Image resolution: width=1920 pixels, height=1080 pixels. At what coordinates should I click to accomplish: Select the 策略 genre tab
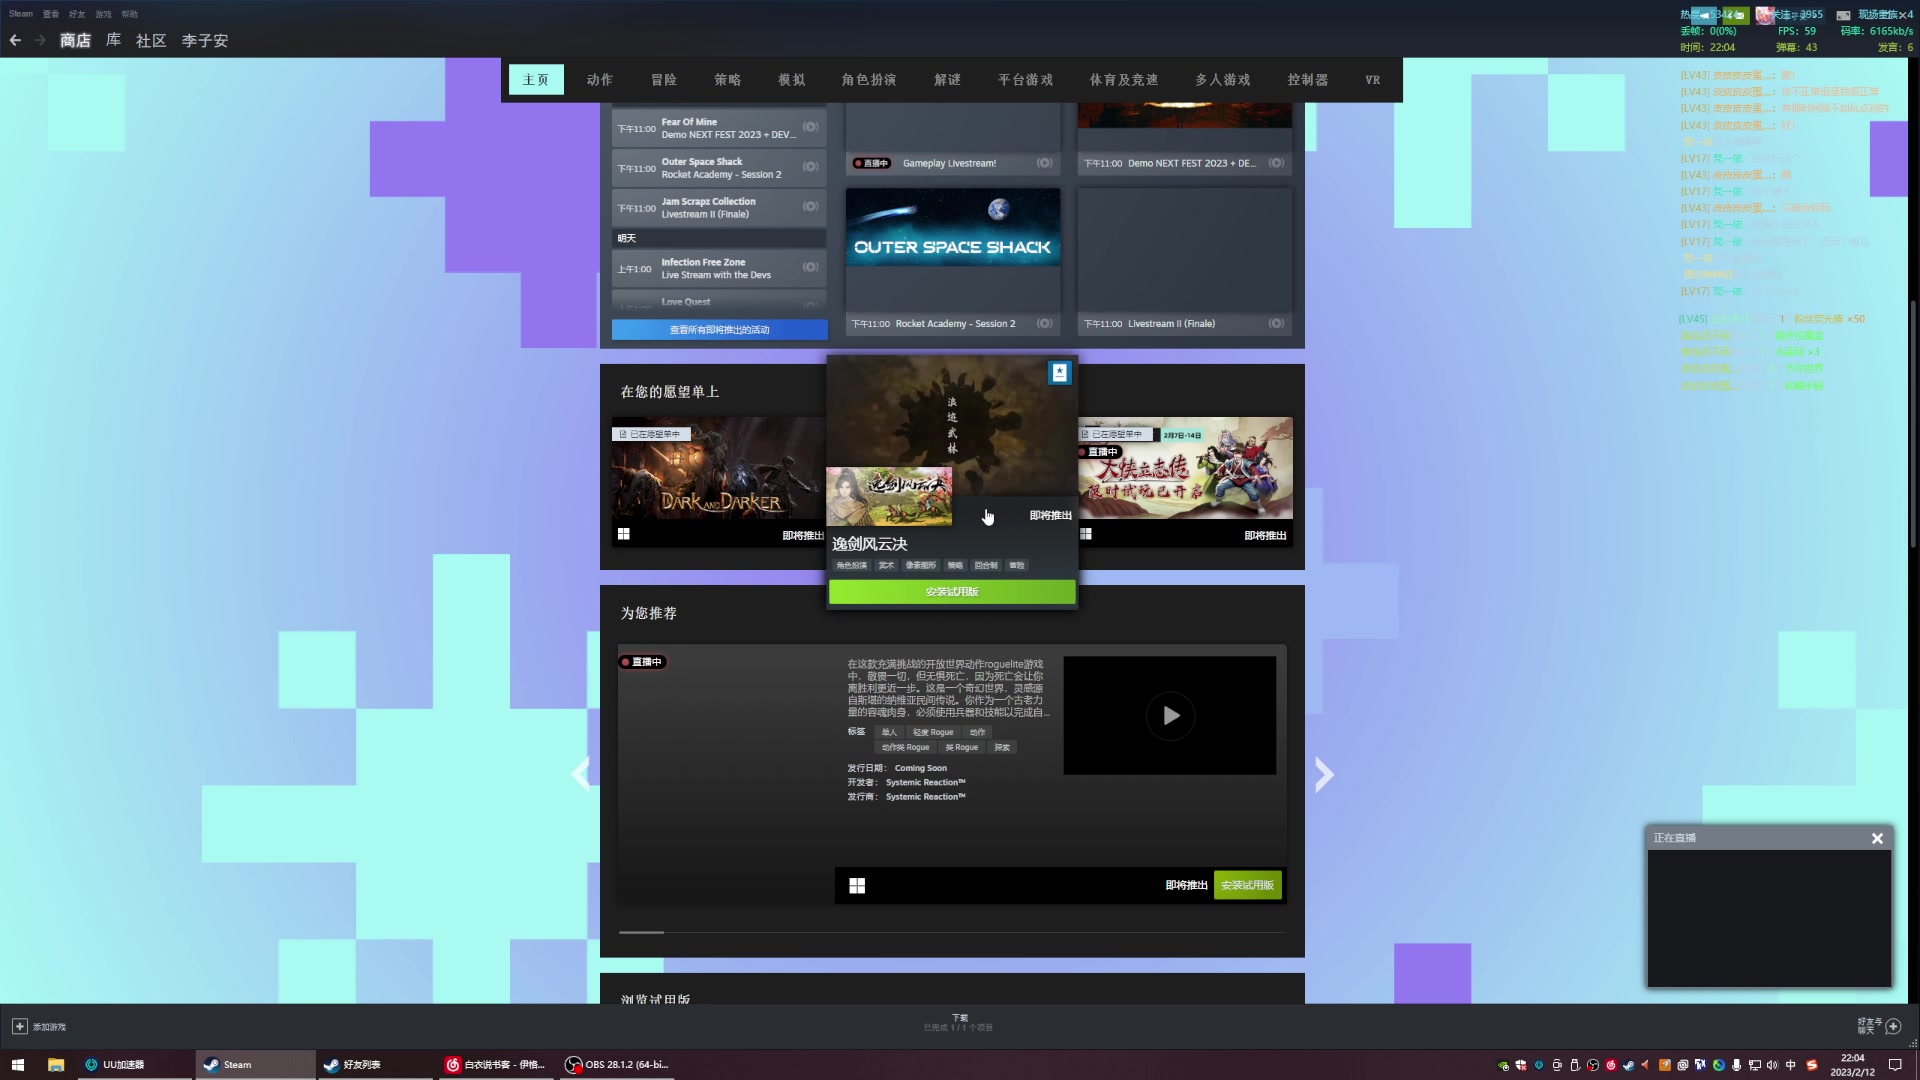(x=728, y=80)
